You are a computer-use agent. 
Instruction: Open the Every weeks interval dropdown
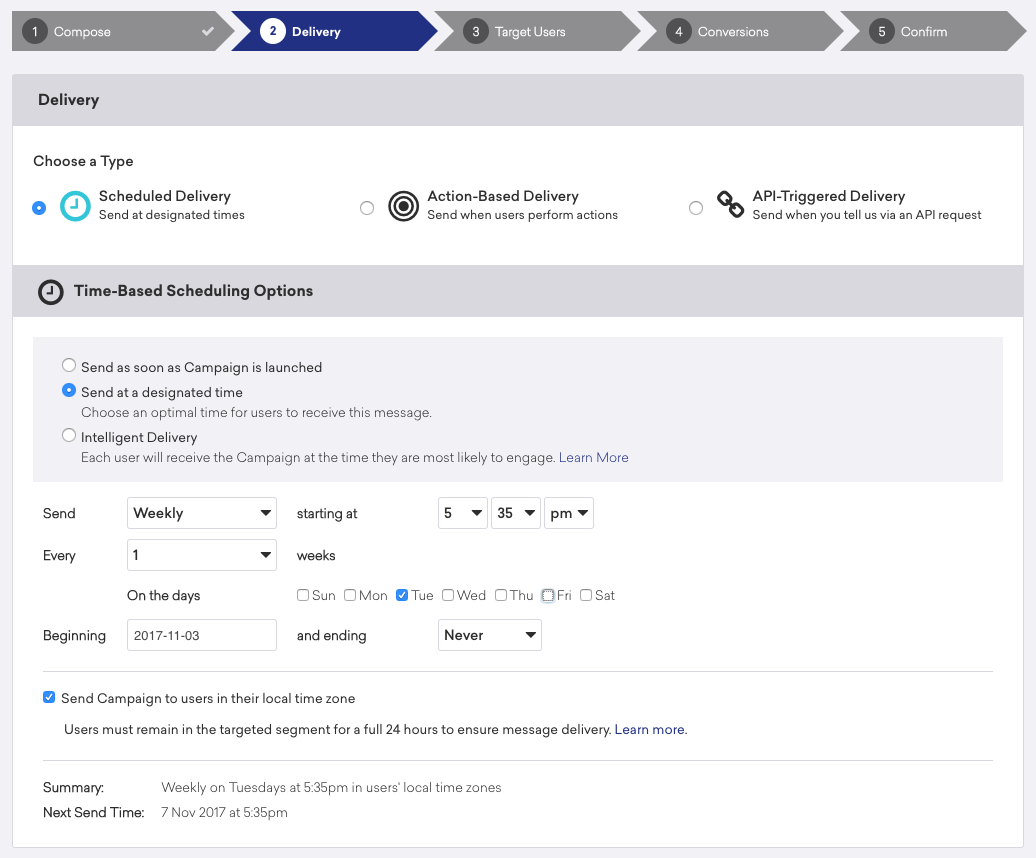tap(202, 555)
